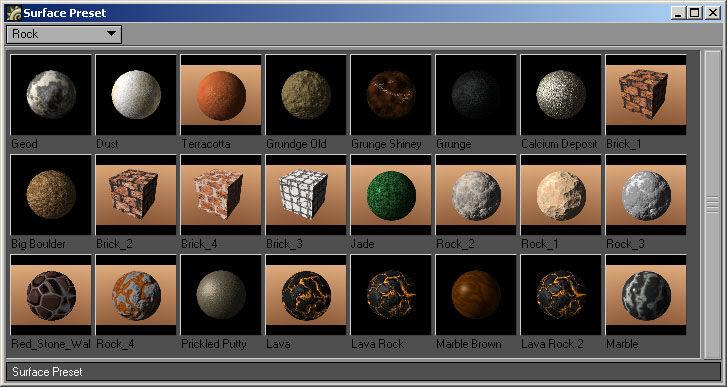Choose the Red_Stone_Wall preset thumbnail

pos(51,295)
